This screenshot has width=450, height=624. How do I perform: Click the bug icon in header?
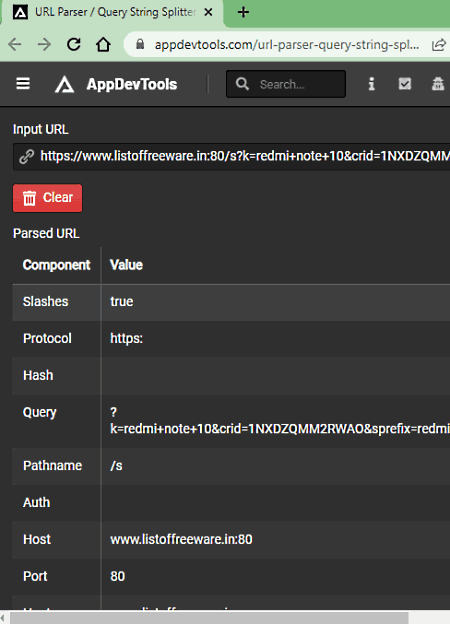[x=438, y=84]
